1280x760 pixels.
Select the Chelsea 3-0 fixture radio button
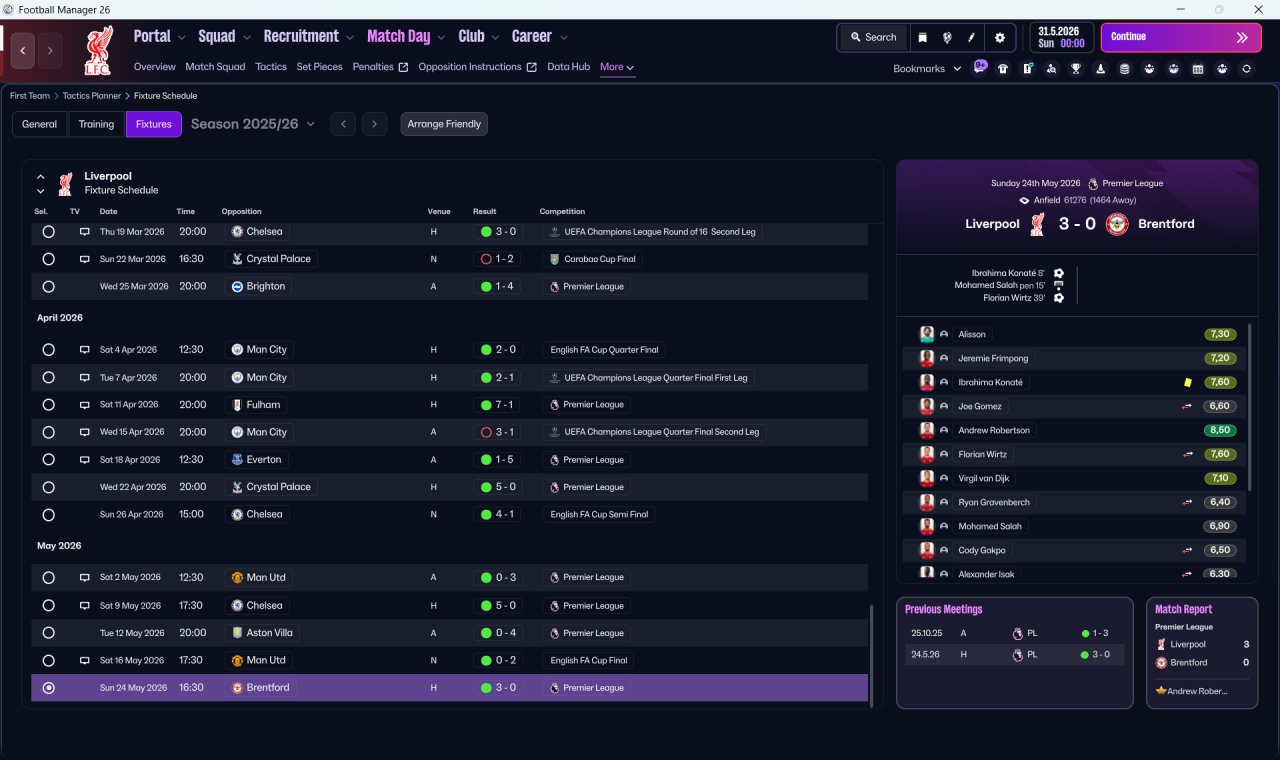(x=48, y=232)
